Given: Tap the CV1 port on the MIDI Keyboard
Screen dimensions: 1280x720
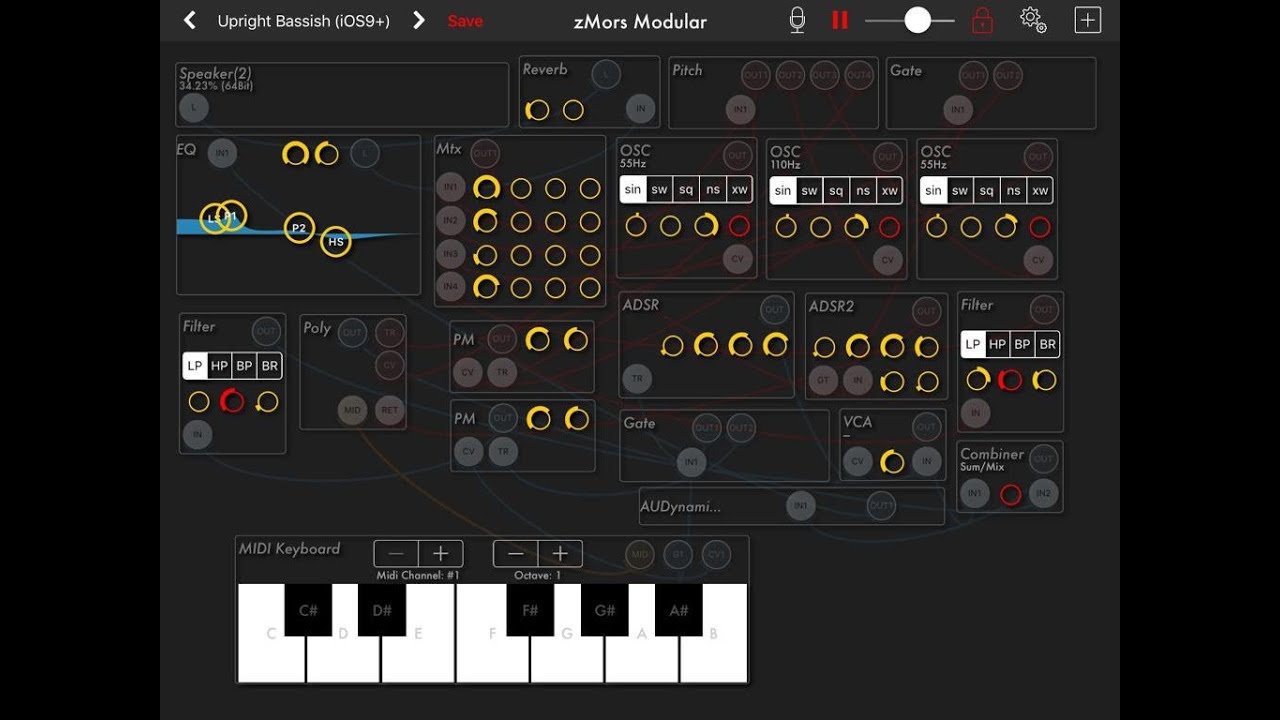Looking at the screenshot, I should pos(716,554).
